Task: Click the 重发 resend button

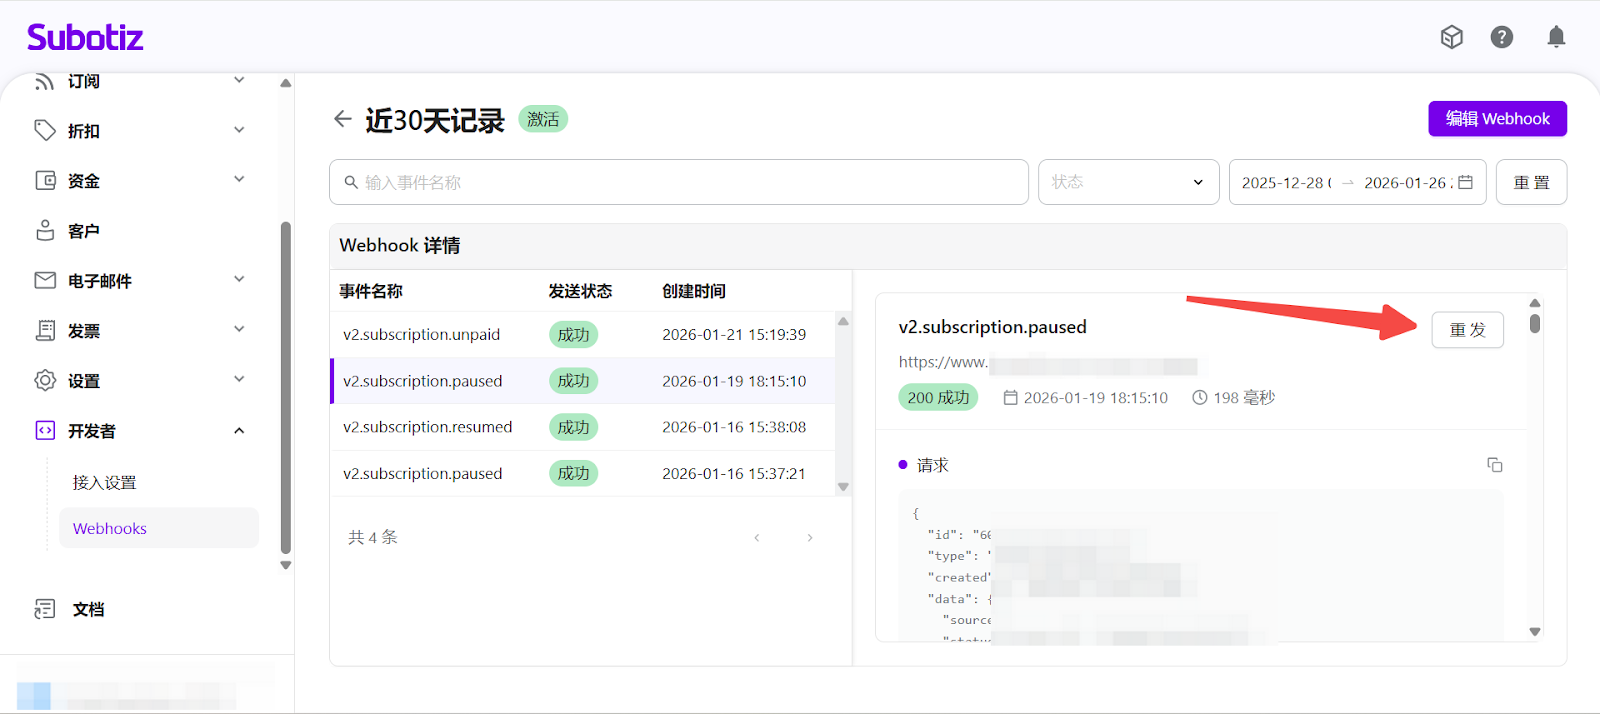Action: click(1467, 330)
